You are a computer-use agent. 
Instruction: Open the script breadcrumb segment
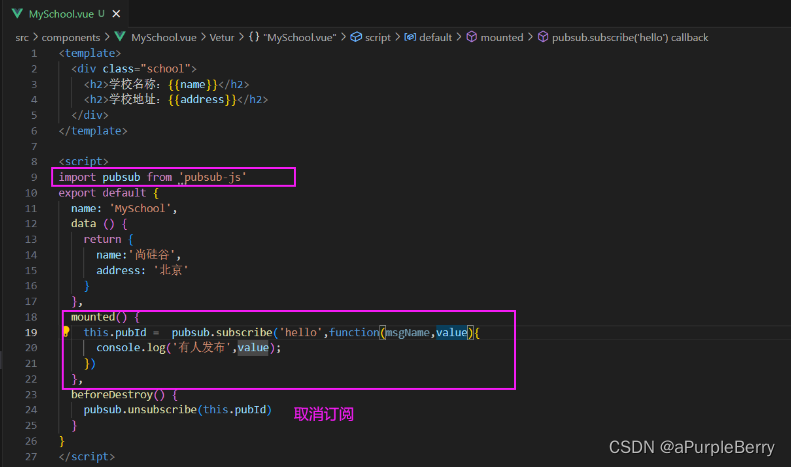click(378, 37)
